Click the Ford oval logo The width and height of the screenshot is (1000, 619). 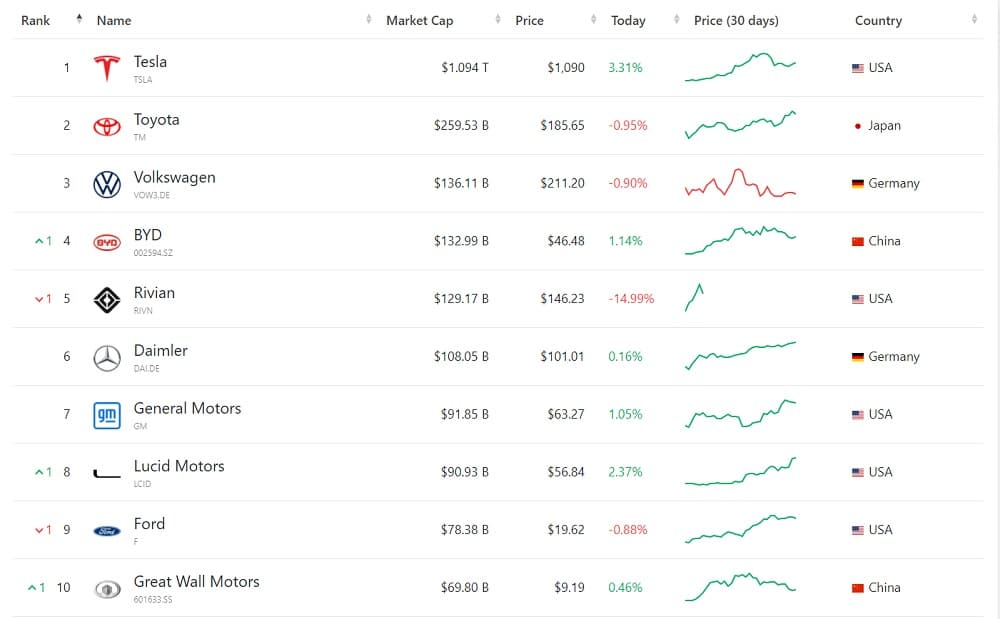[107, 531]
